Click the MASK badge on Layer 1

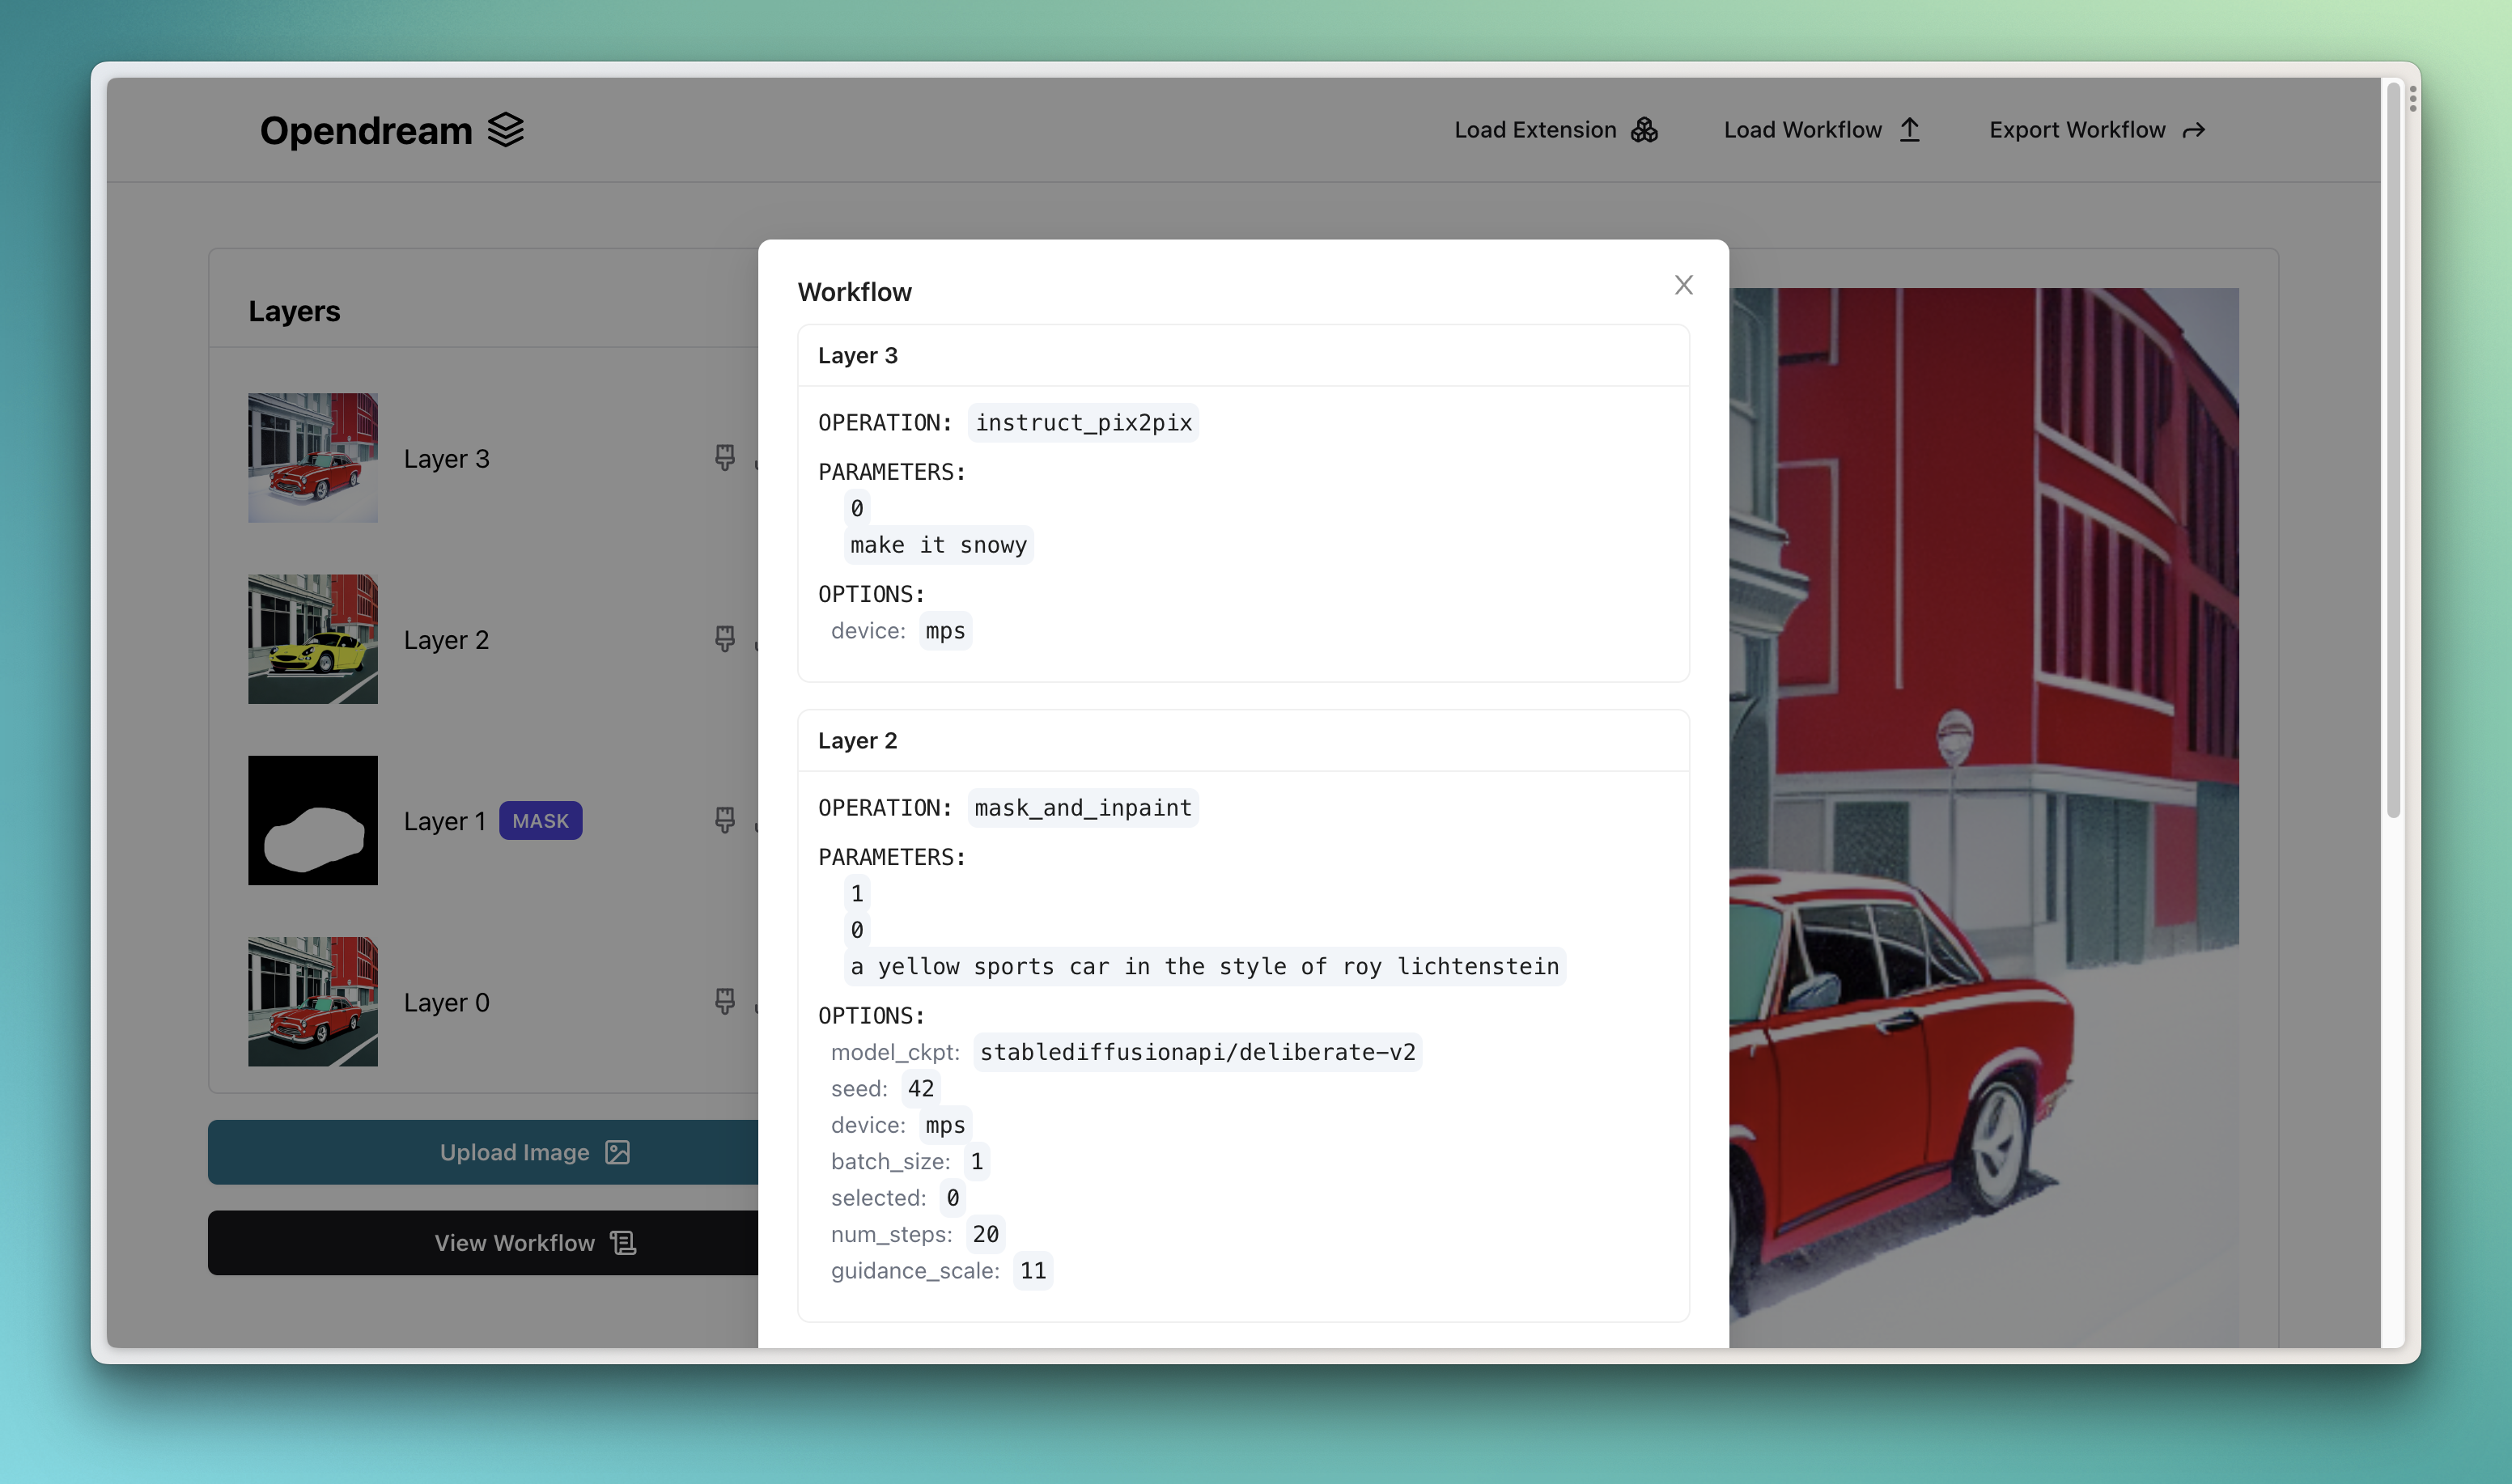click(540, 821)
